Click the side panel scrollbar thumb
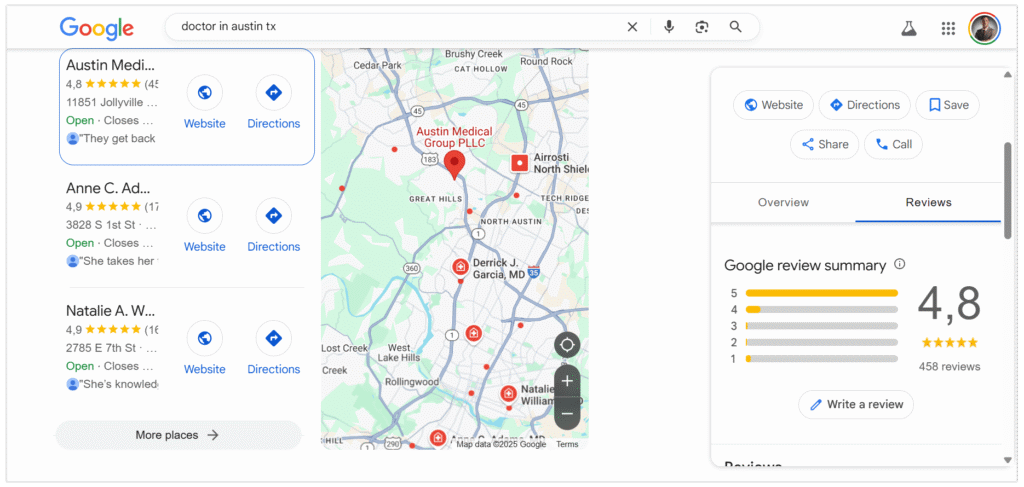Screen dimensions: 1024x487 click(x=1008, y=190)
